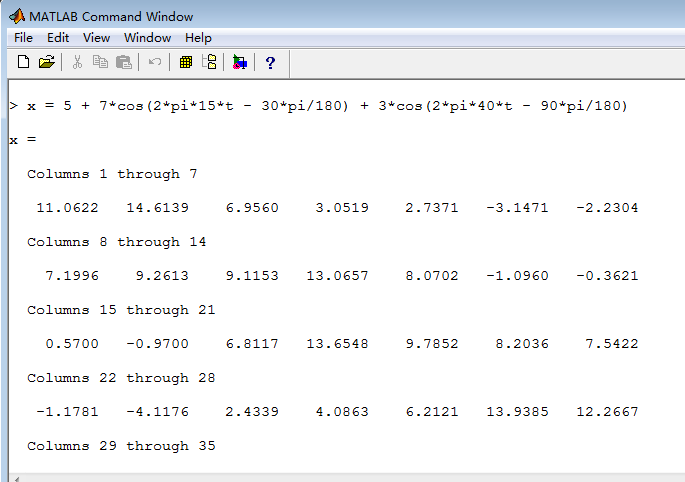Click 'Columns 1 through 7' heading

(x=112, y=174)
